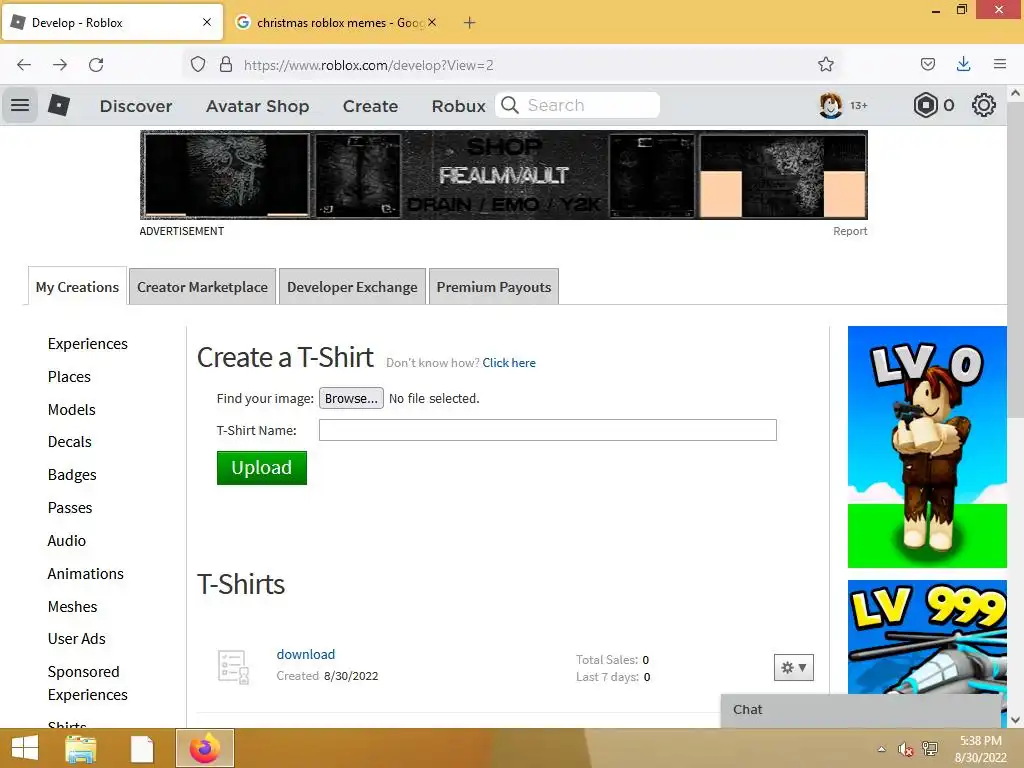Select Decals in the sidebar
1024x768 pixels.
(70, 442)
